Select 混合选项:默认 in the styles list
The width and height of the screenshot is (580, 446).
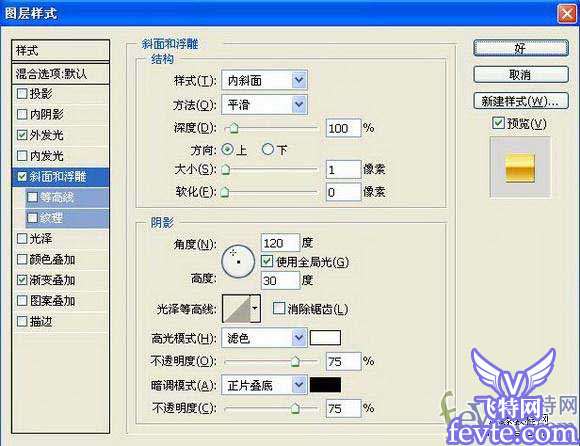tap(61, 74)
